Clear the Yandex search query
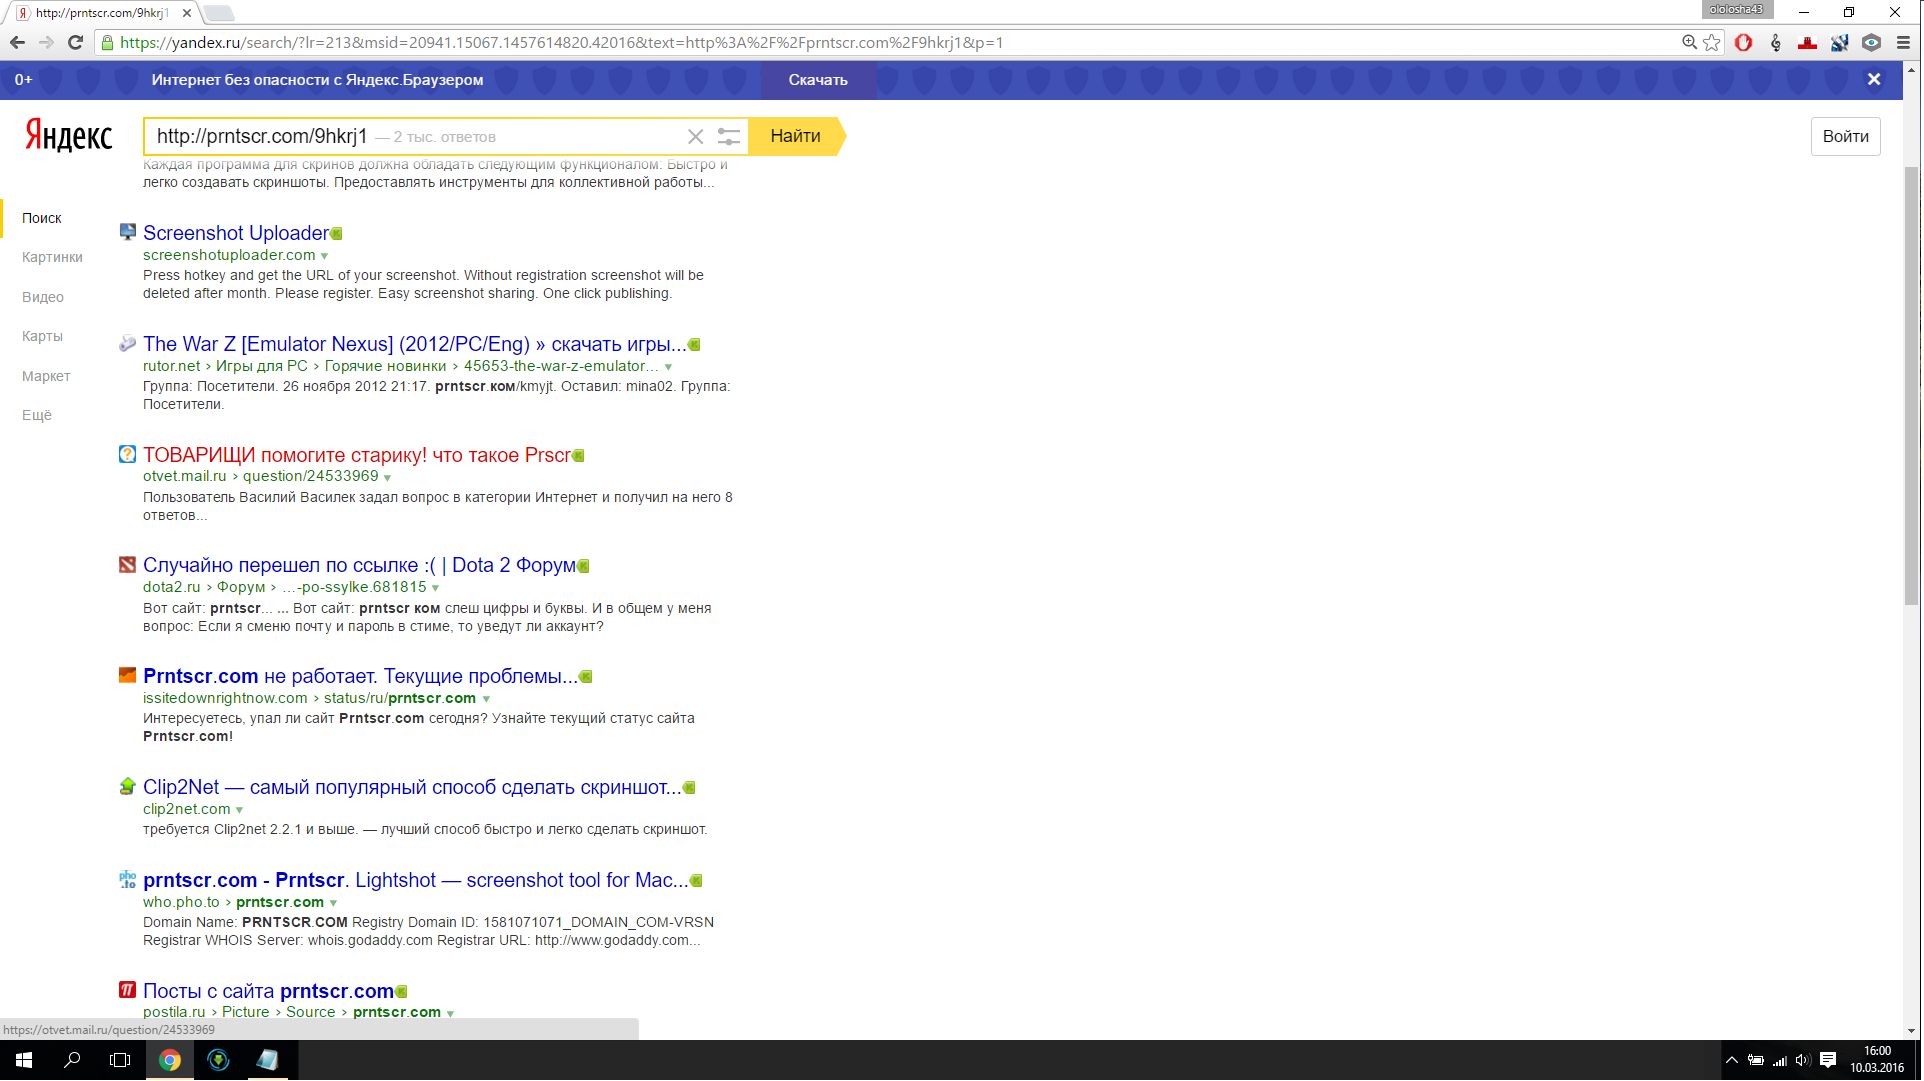1924x1081 pixels. (696, 137)
